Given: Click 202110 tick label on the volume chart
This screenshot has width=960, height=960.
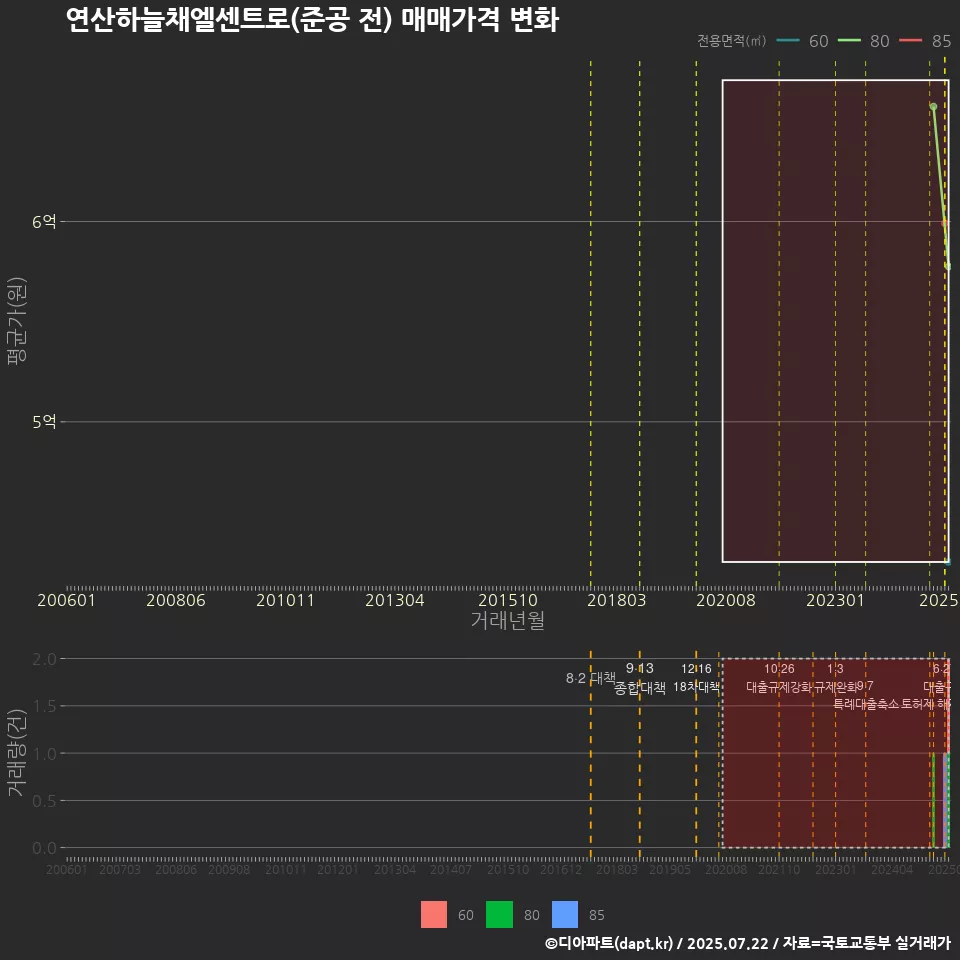Looking at the screenshot, I should 779,869.
